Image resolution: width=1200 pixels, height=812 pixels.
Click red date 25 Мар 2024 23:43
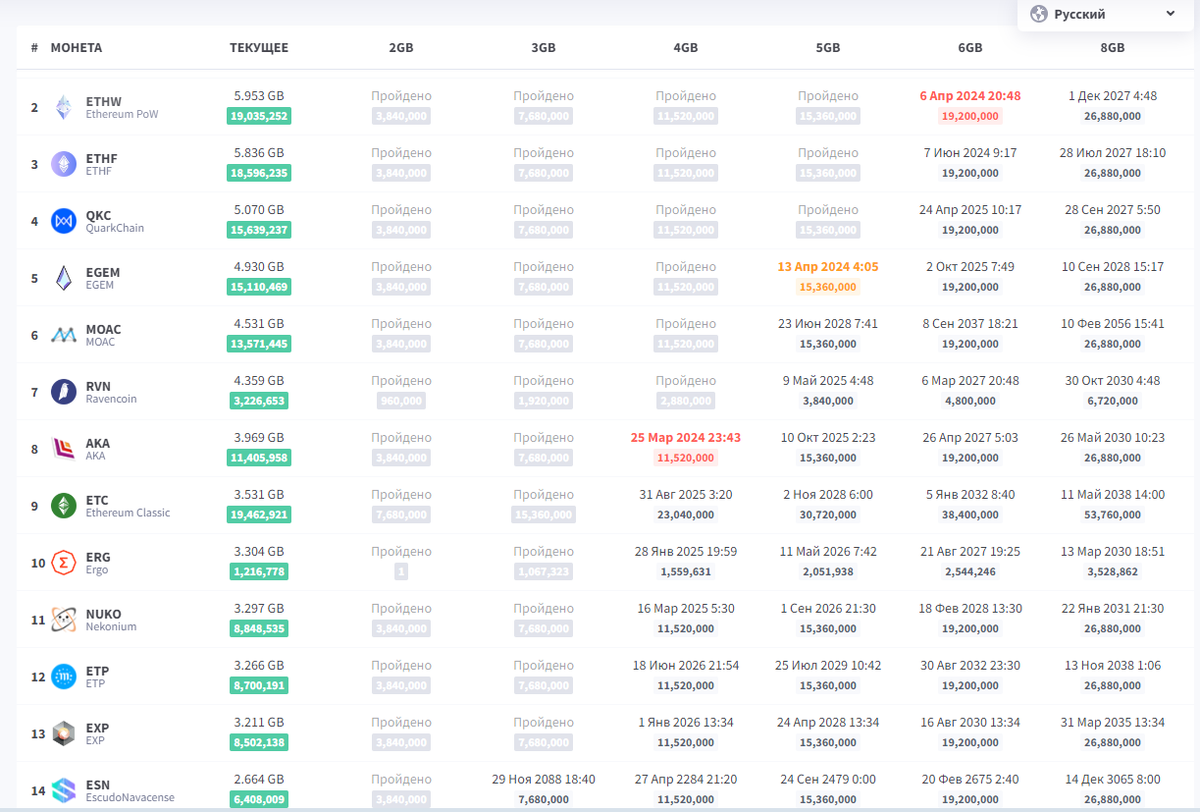pyautogui.click(x=686, y=438)
